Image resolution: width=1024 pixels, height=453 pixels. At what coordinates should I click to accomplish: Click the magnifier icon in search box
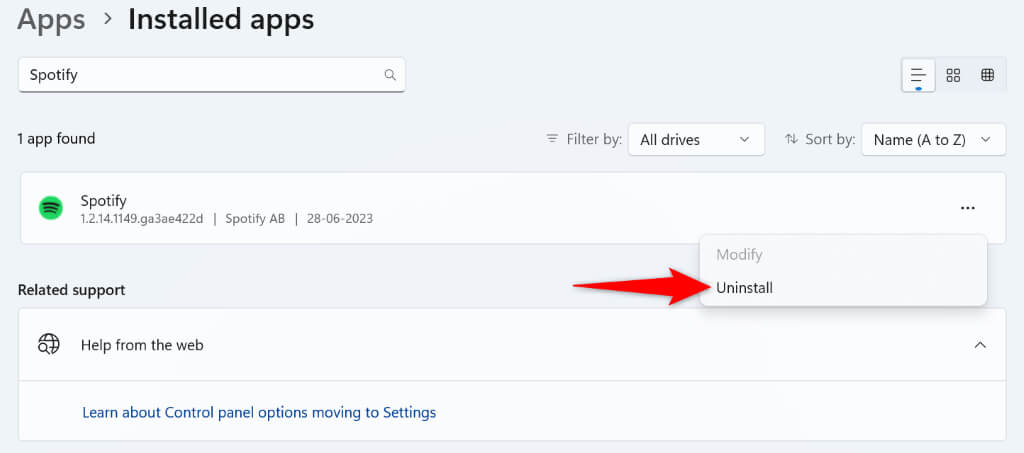pyautogui.click(x=390, y=75)
